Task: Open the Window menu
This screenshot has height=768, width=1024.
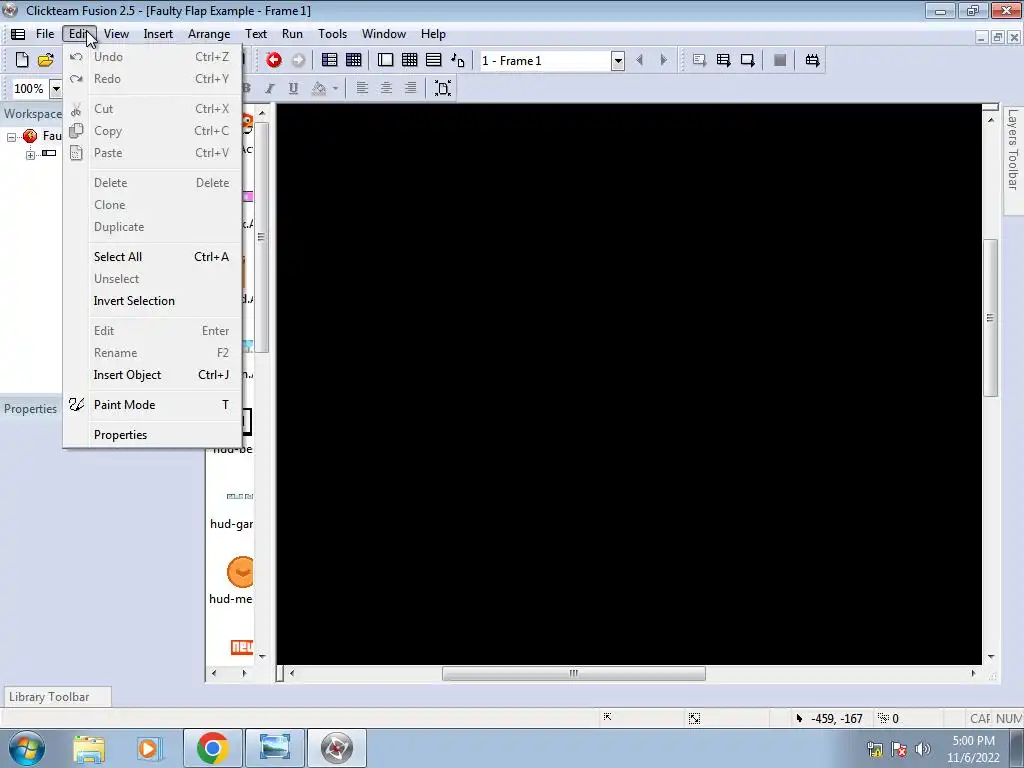Action: tap(384, 34)
